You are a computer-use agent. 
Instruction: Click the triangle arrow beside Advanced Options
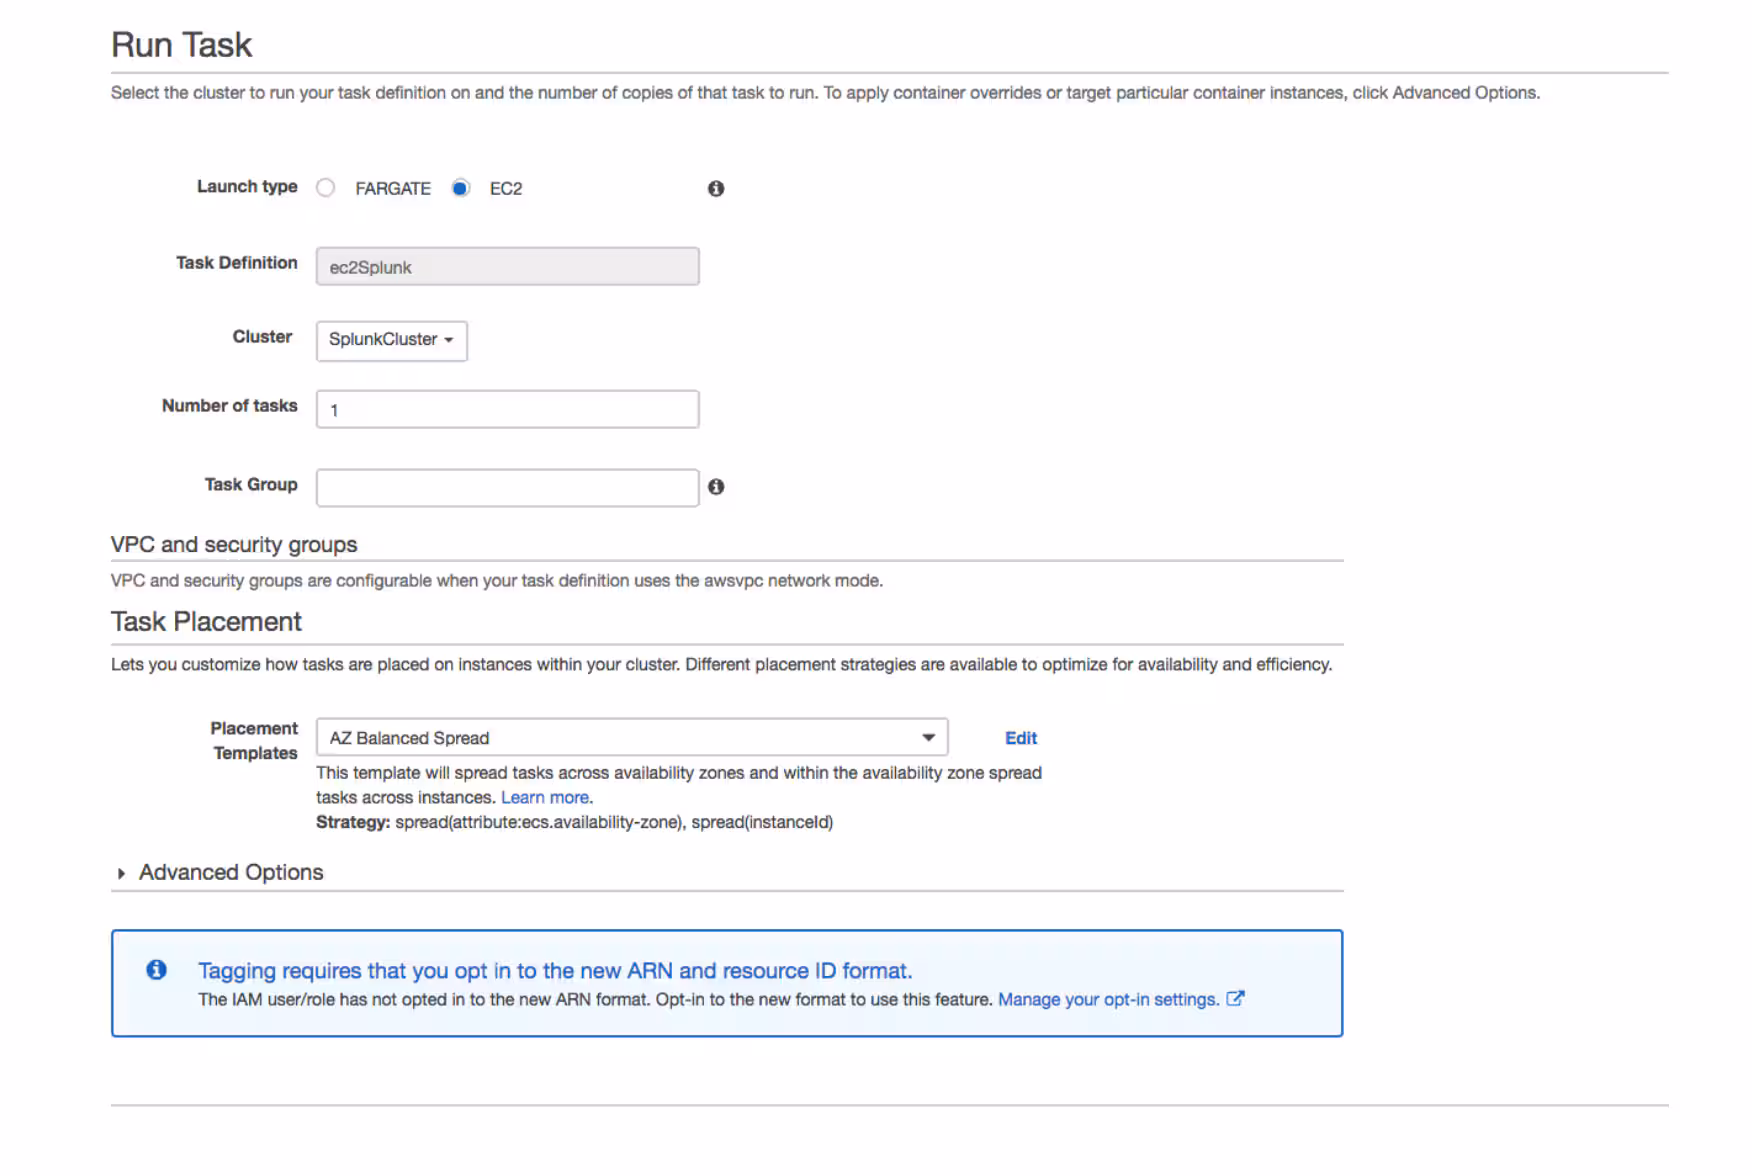point(121,873)
